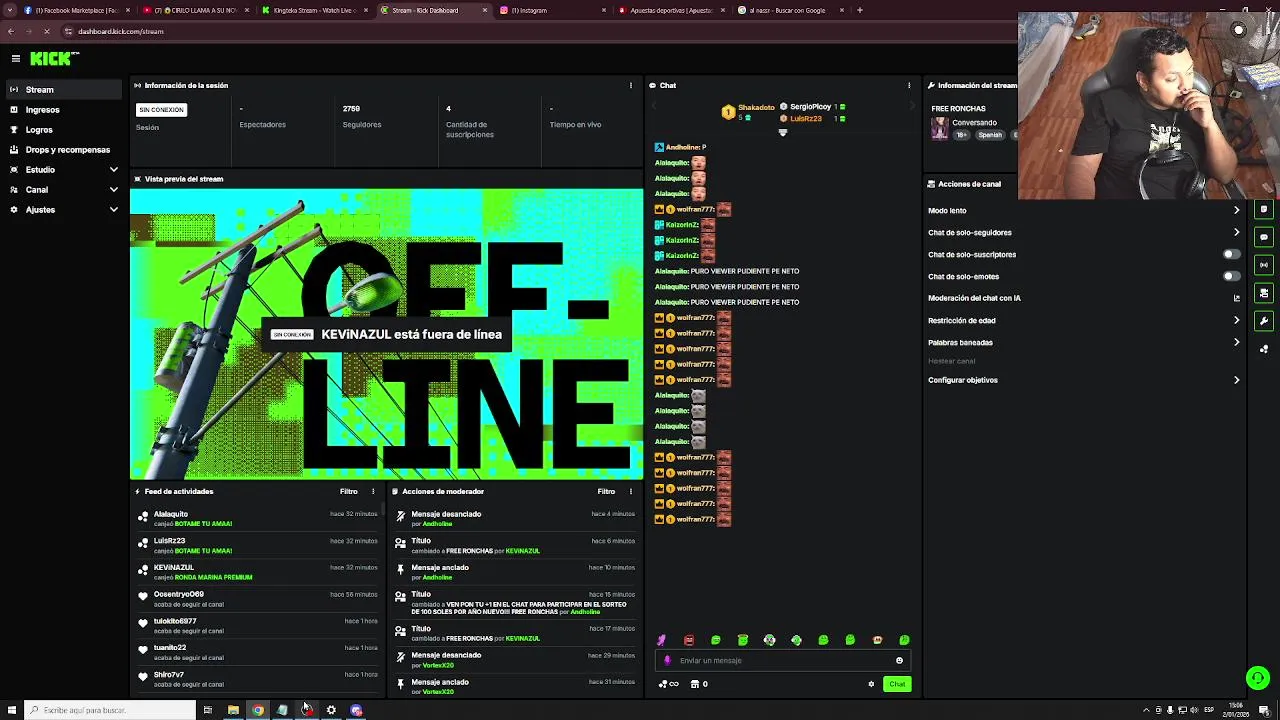Click the Windows taskbar search box
1280x720 pixels.
pyautogui.click(x=110, y=710)
